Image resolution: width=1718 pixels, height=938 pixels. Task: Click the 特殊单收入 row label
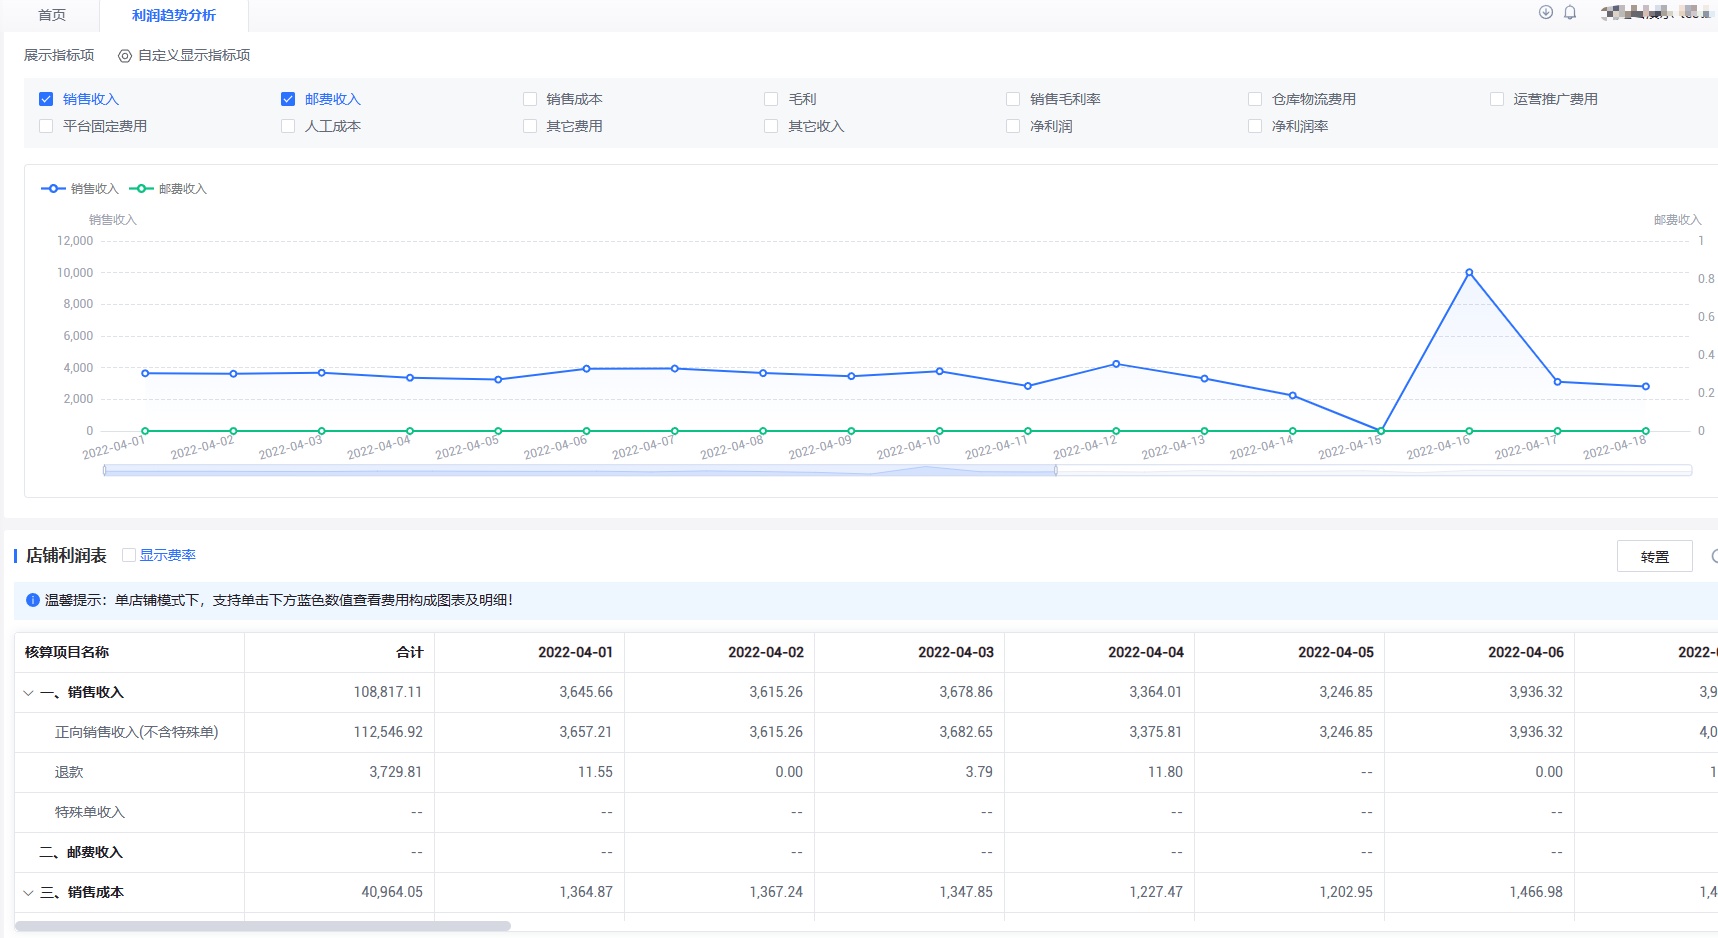(90, 812)
